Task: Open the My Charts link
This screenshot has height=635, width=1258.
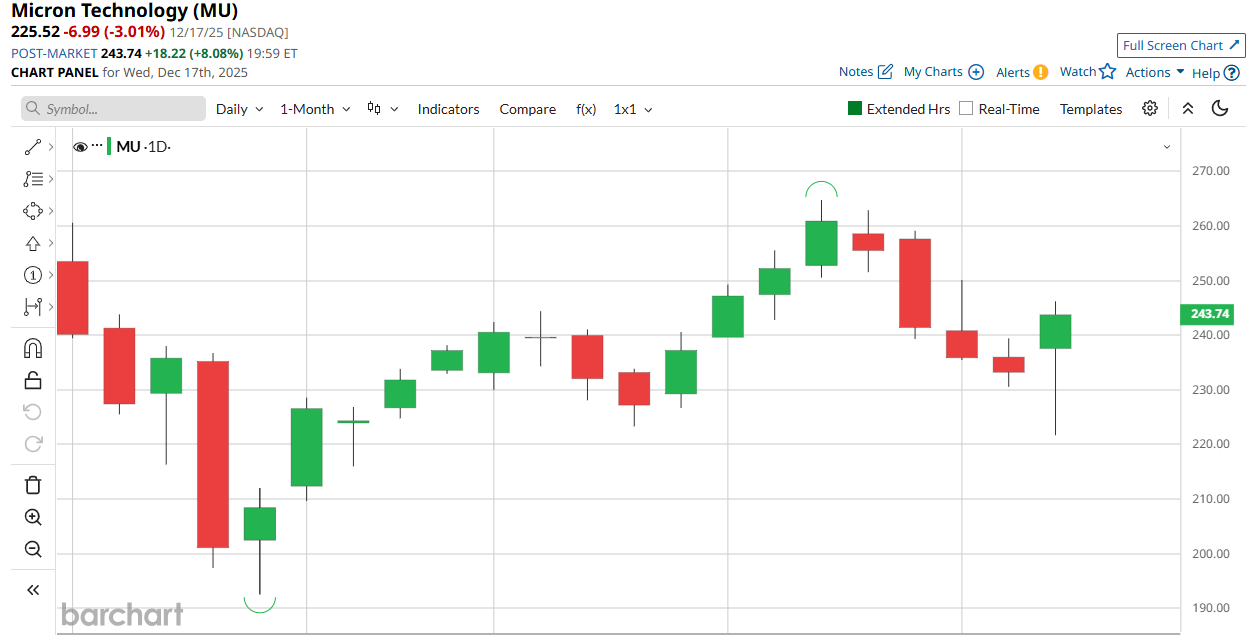Action: (933, 72)
